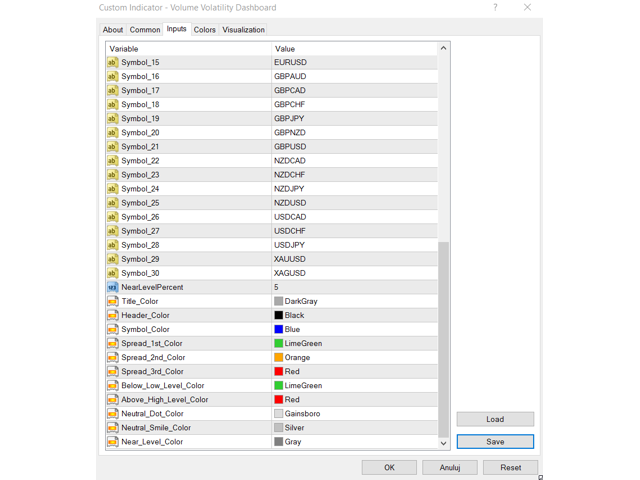Click the string icon beside Symbol_29
Viewport: 640px width, 480px height.
tap(112, 260)
